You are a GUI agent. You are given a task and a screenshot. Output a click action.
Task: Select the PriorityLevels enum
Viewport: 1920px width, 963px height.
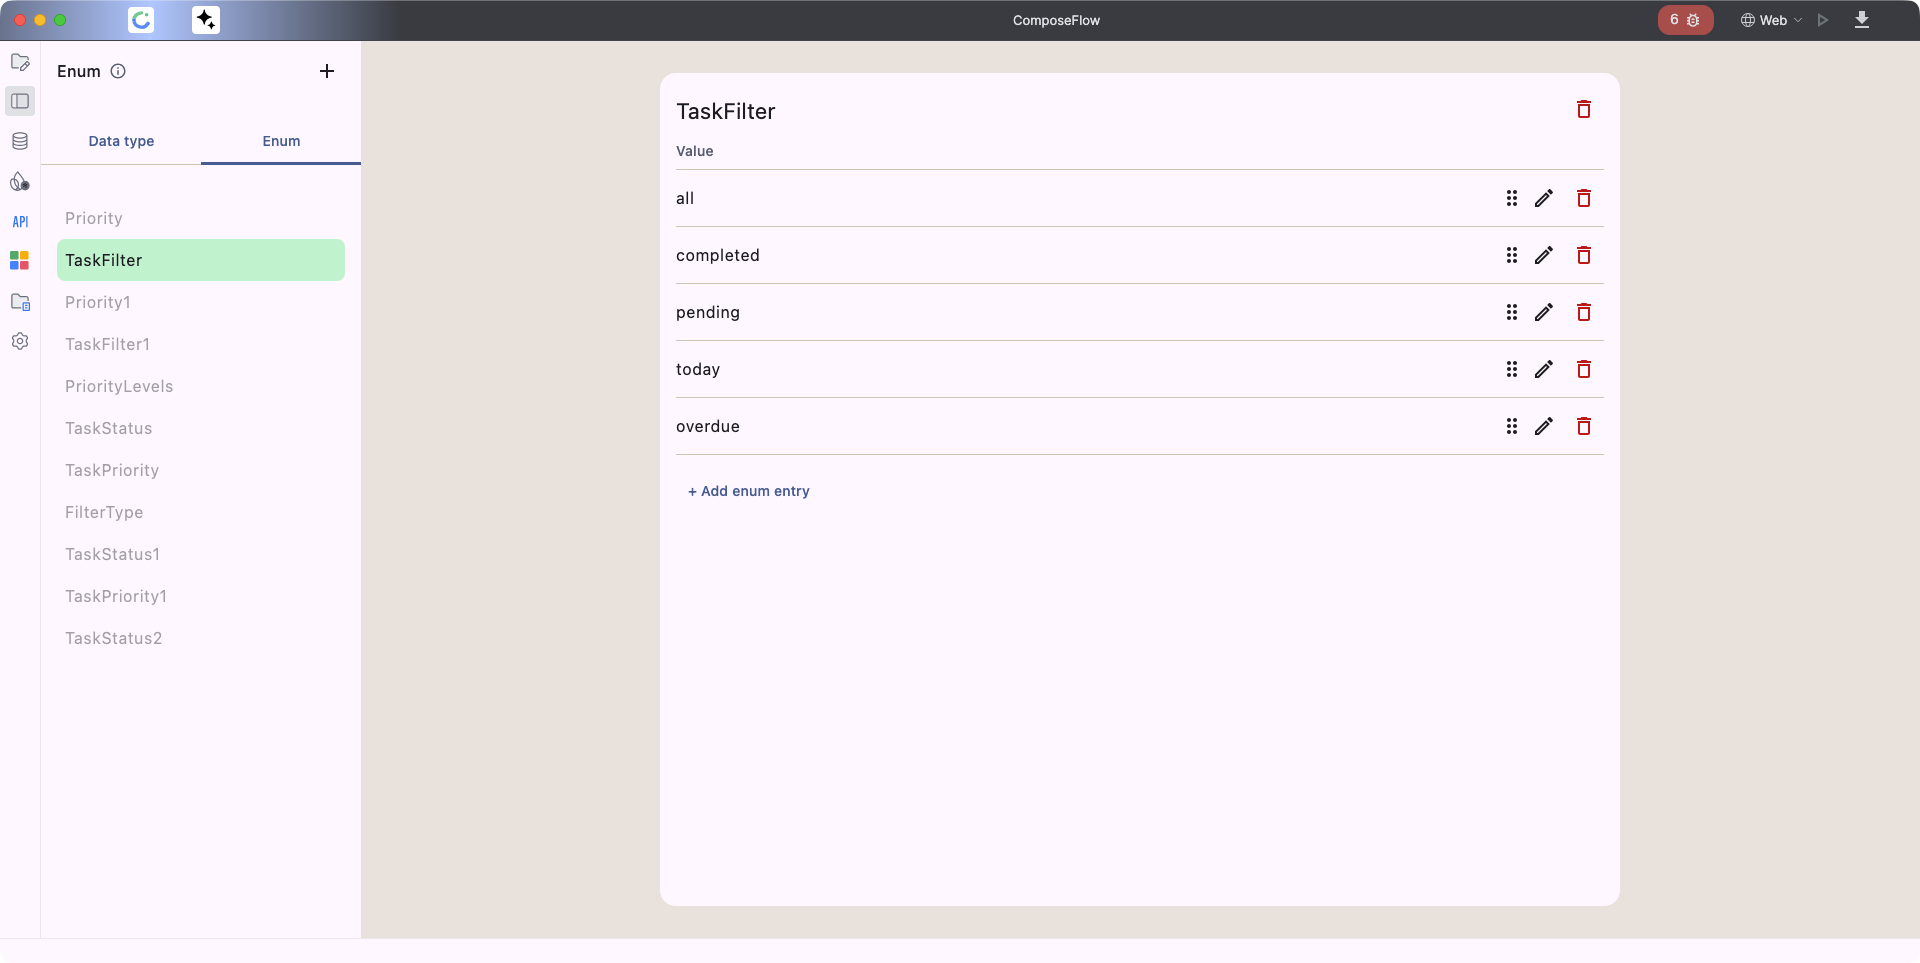pos(201,386)
